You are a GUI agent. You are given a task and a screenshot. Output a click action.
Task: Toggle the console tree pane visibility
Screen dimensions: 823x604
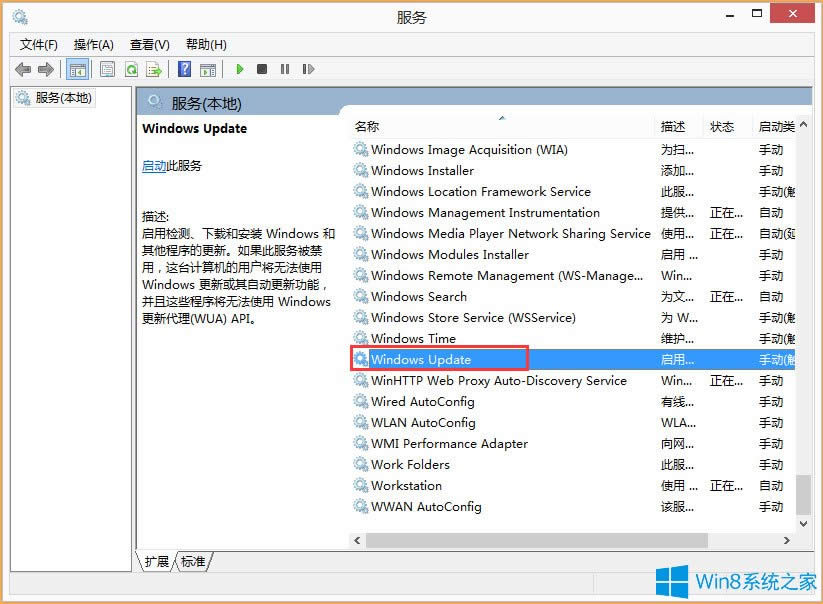click(76, 68)
